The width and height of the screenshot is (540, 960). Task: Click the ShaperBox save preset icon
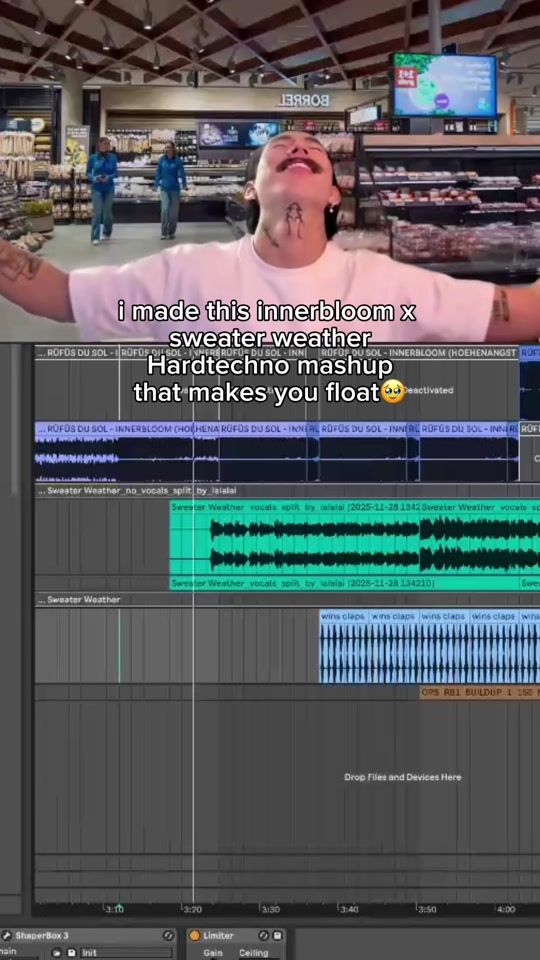click(72, 953)
